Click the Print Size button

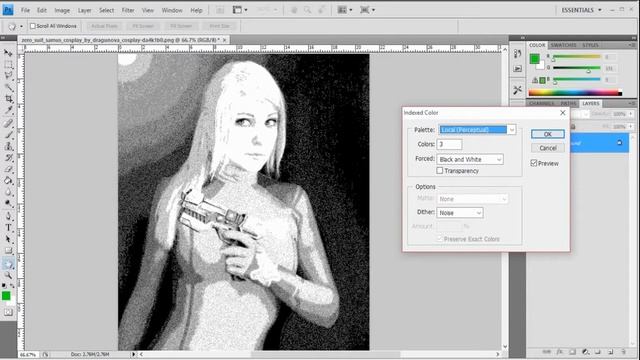[x=220, y=26]
